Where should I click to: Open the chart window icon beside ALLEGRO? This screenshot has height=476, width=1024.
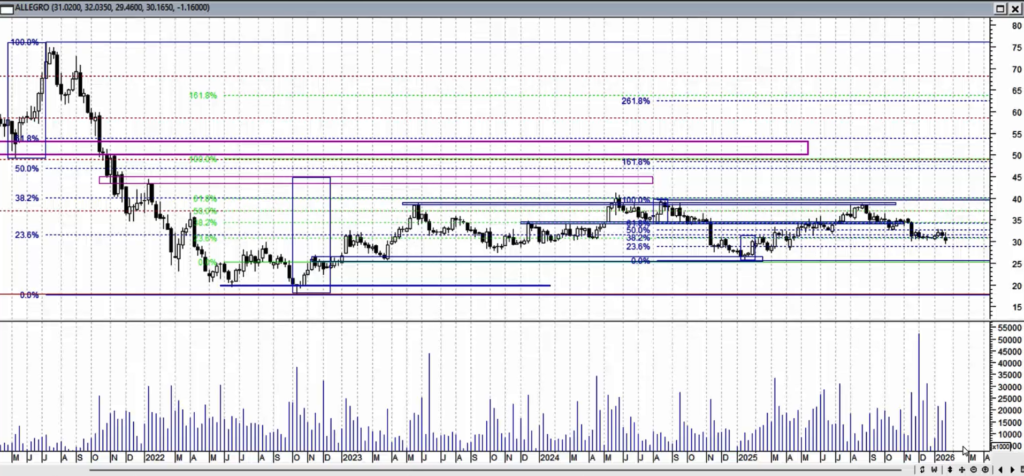click(x=8, y=7)
